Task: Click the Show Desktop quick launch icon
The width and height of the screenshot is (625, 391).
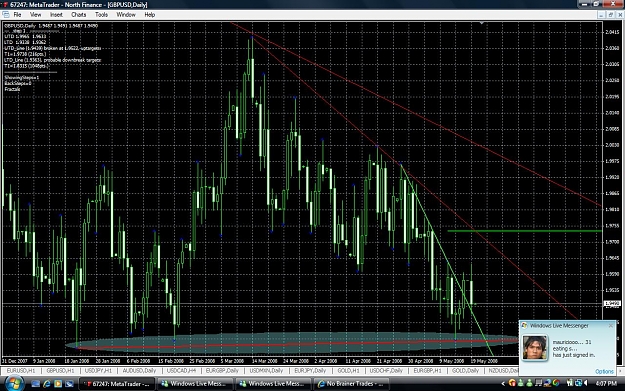Action: (35, 384)
